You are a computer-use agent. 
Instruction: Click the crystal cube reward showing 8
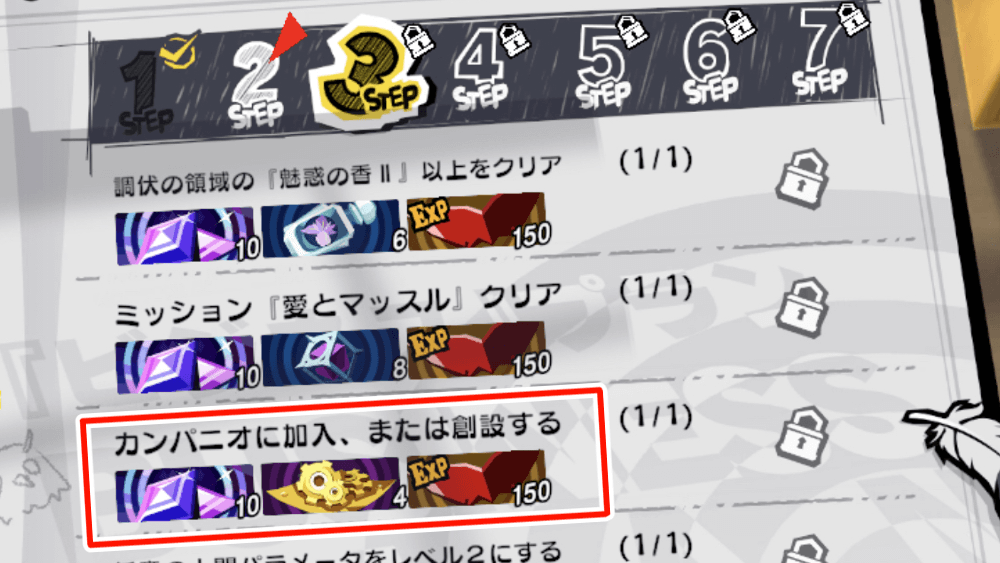click(333, 356)
